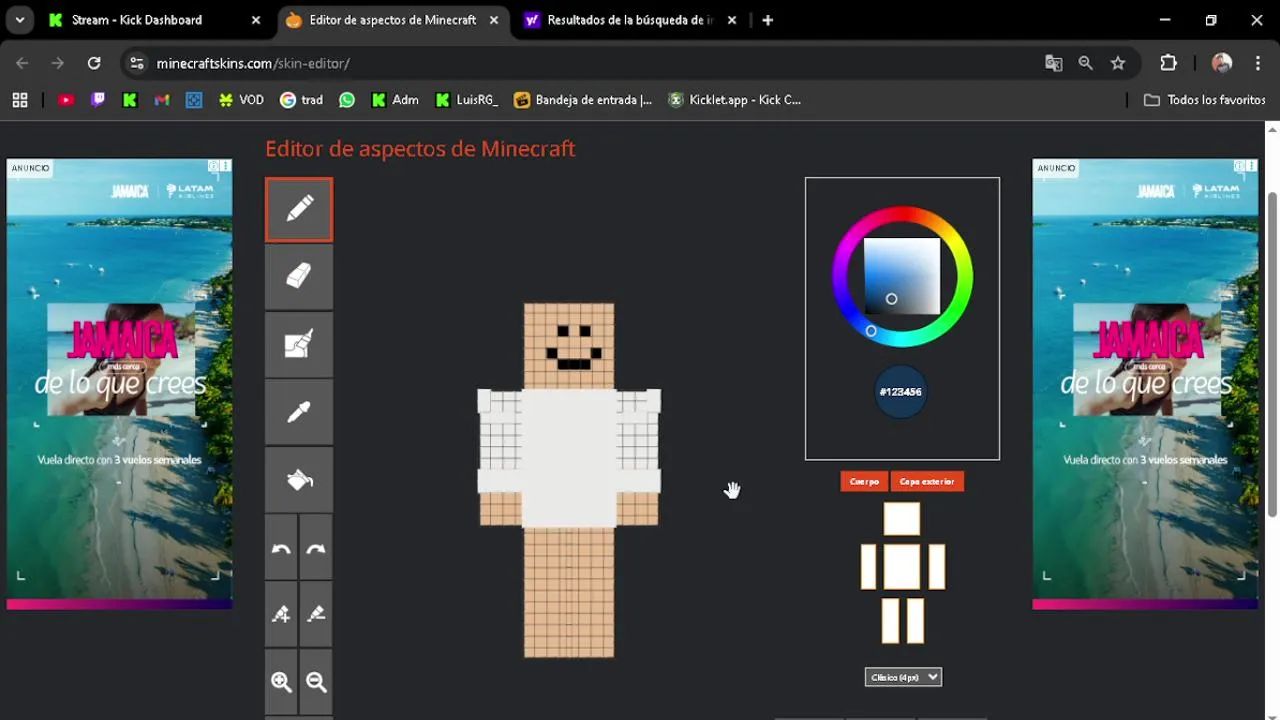Click the hue ring handle on color wheel
The height and width of the screenshot is (720, 1280).
(871, 331)
